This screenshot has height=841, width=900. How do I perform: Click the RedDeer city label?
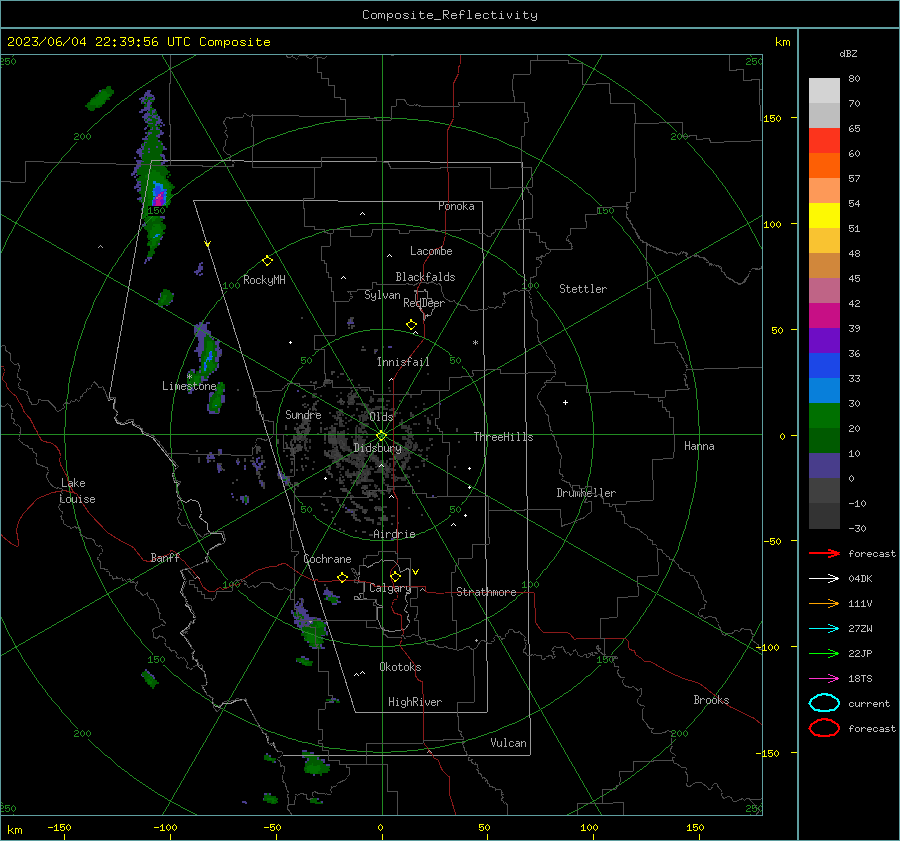click(x=424, y=303)
